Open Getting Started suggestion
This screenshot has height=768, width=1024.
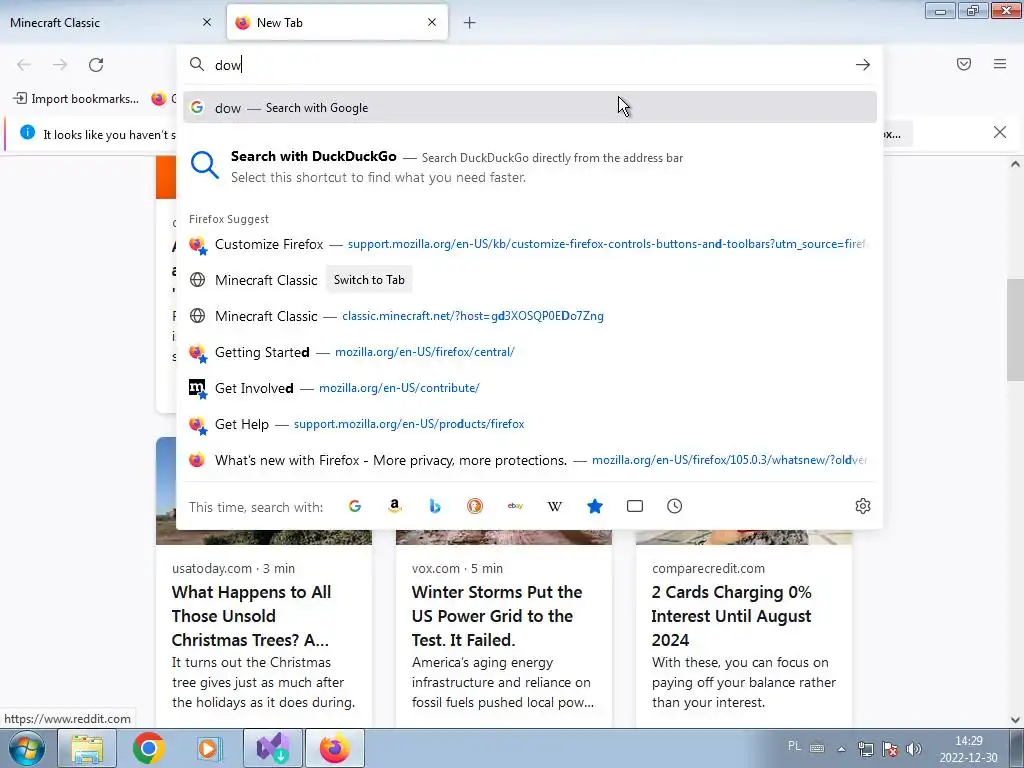tap(530, 352)
